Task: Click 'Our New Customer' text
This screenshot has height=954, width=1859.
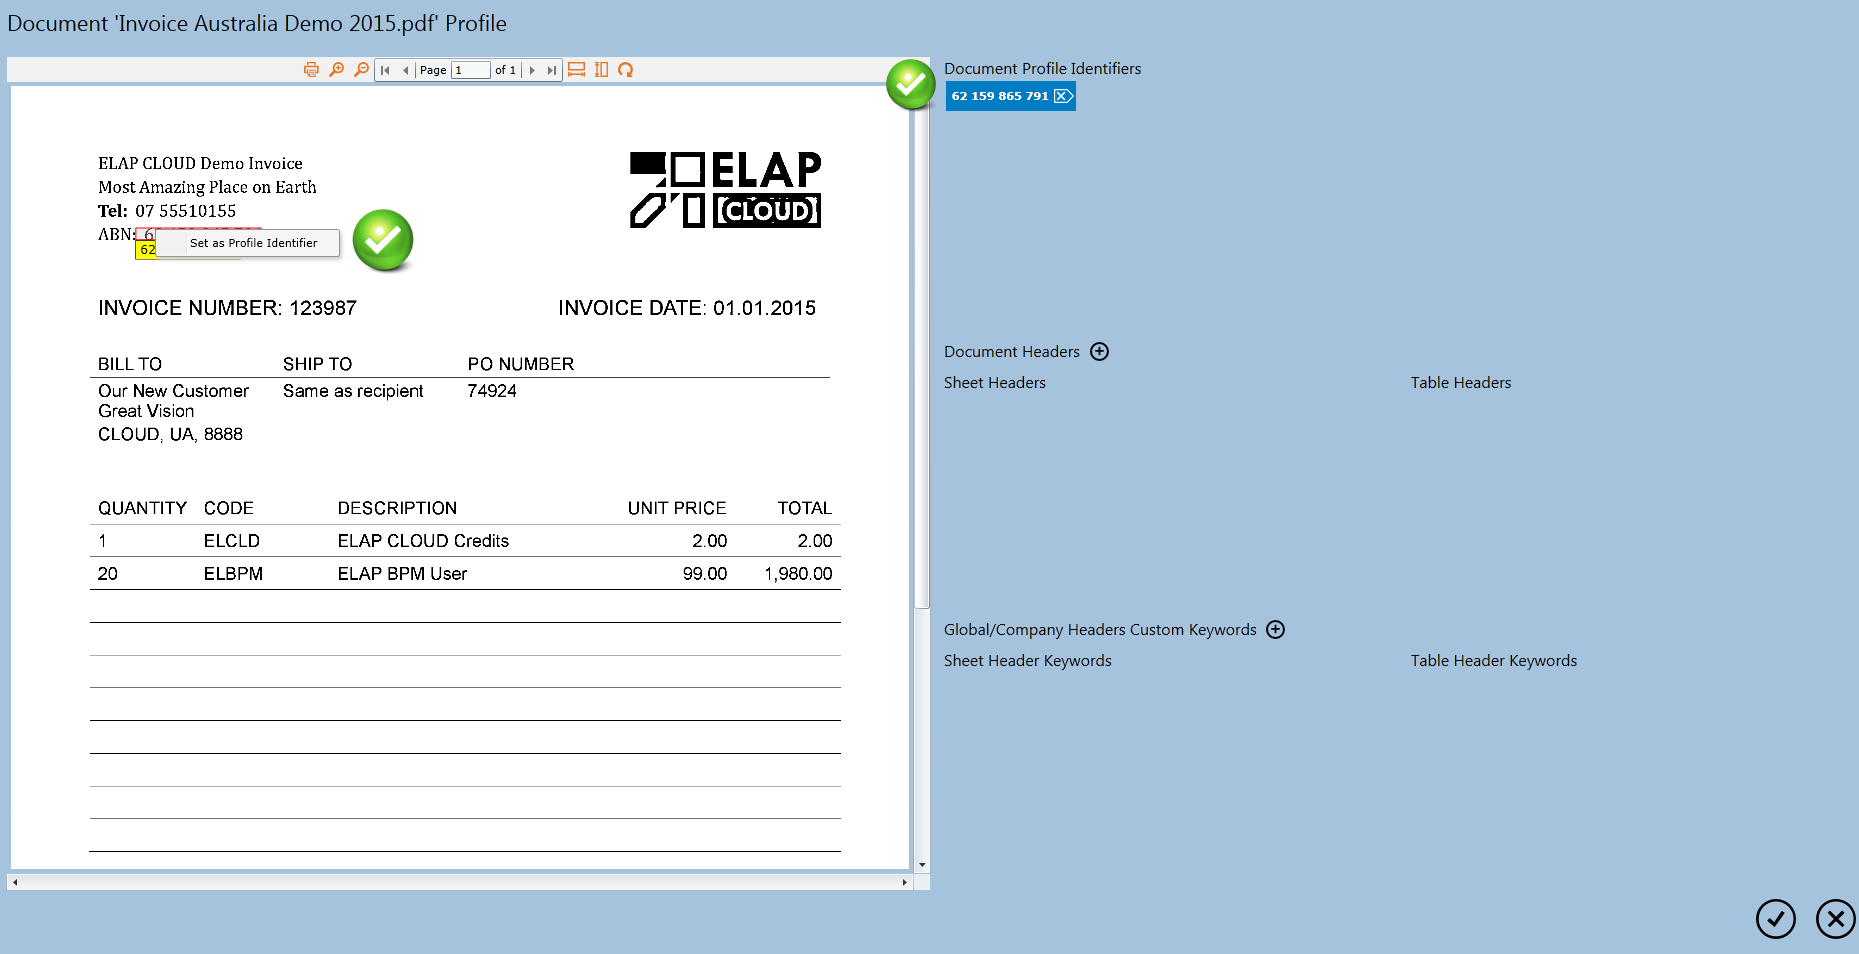Action: pyautogui.click(x=173, y=391)
